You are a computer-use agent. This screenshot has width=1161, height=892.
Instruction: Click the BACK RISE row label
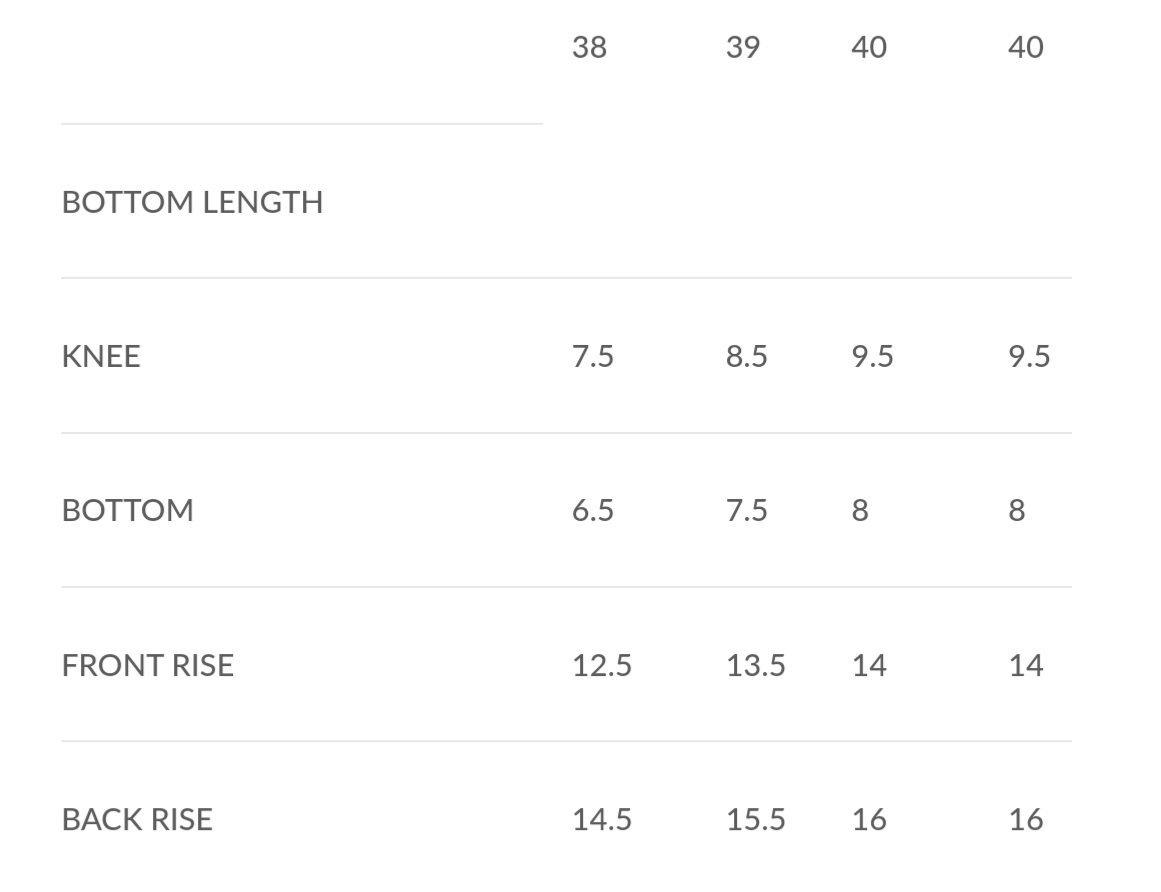click(137, 819)
